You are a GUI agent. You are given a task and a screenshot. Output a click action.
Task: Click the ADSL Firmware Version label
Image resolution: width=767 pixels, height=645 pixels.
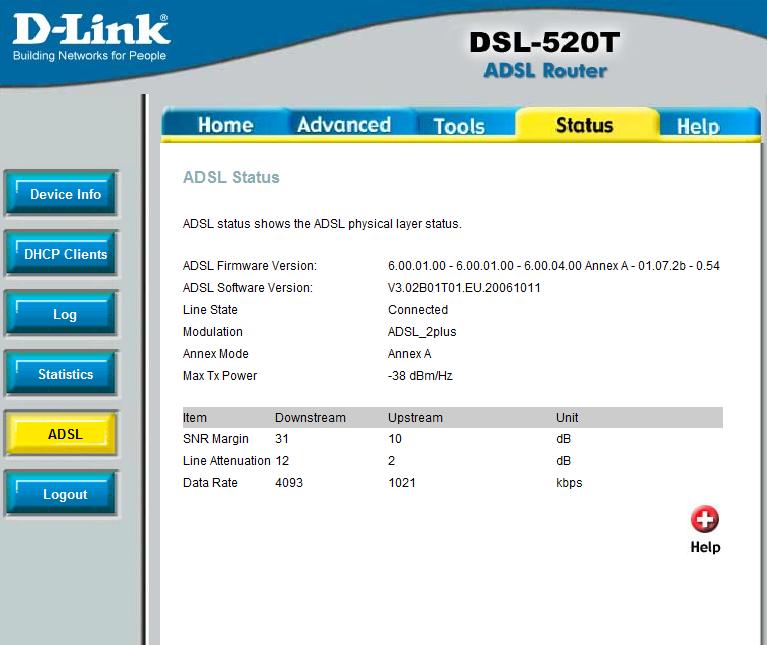pyautogui.click(x=249, y=266)
